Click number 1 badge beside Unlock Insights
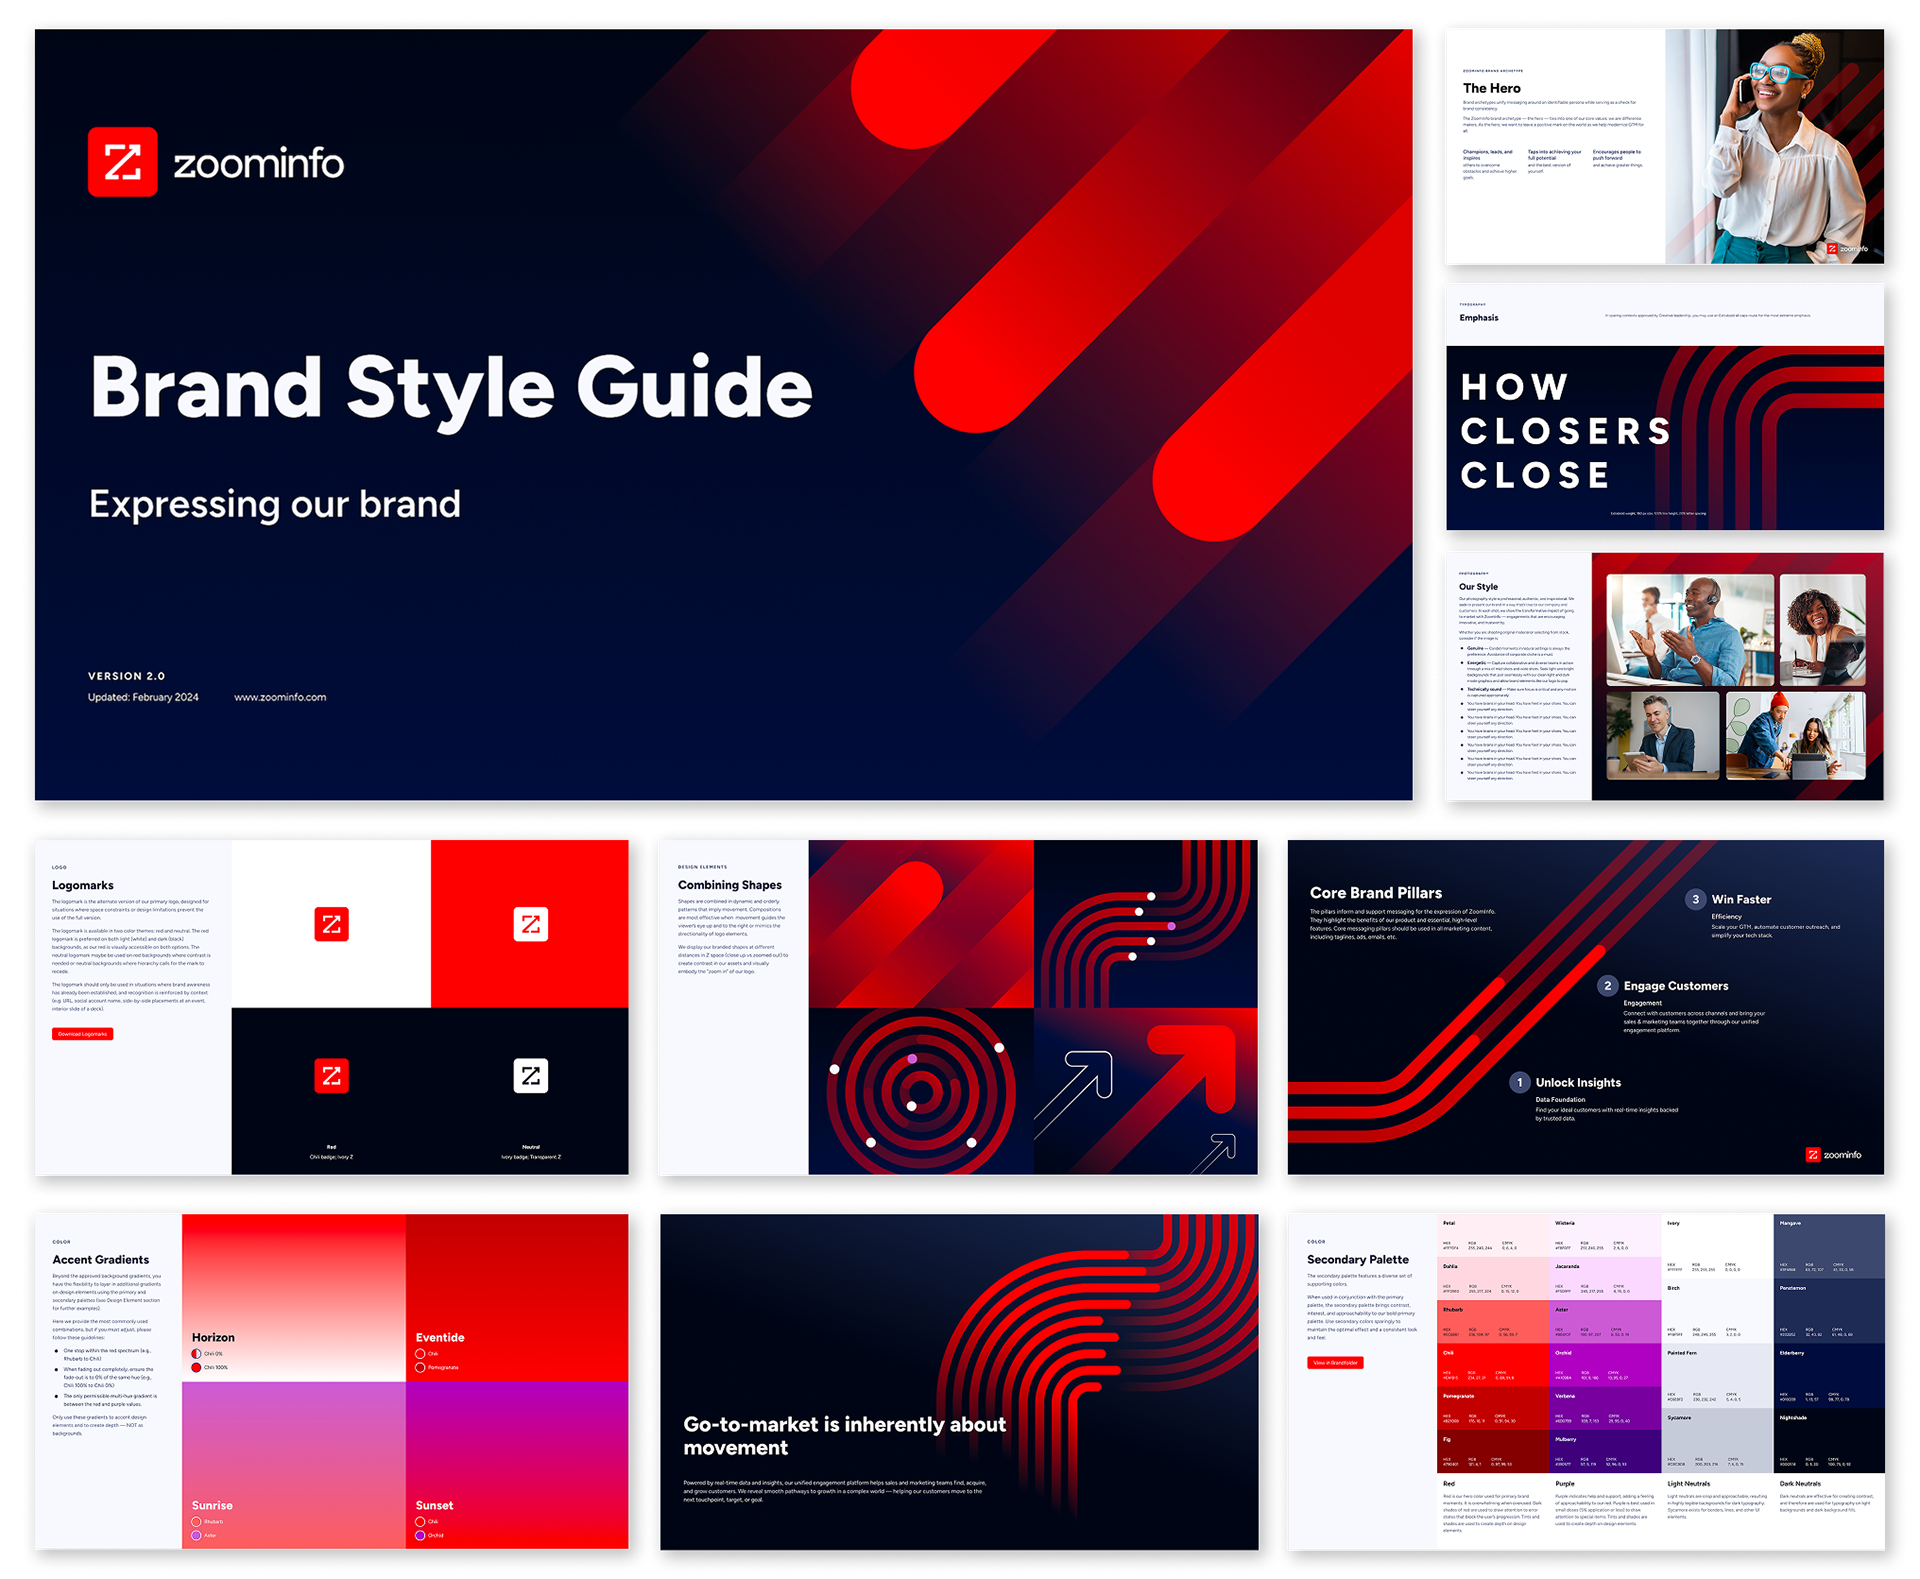This screenshot has height=1579, width=1920. 1519,1082
